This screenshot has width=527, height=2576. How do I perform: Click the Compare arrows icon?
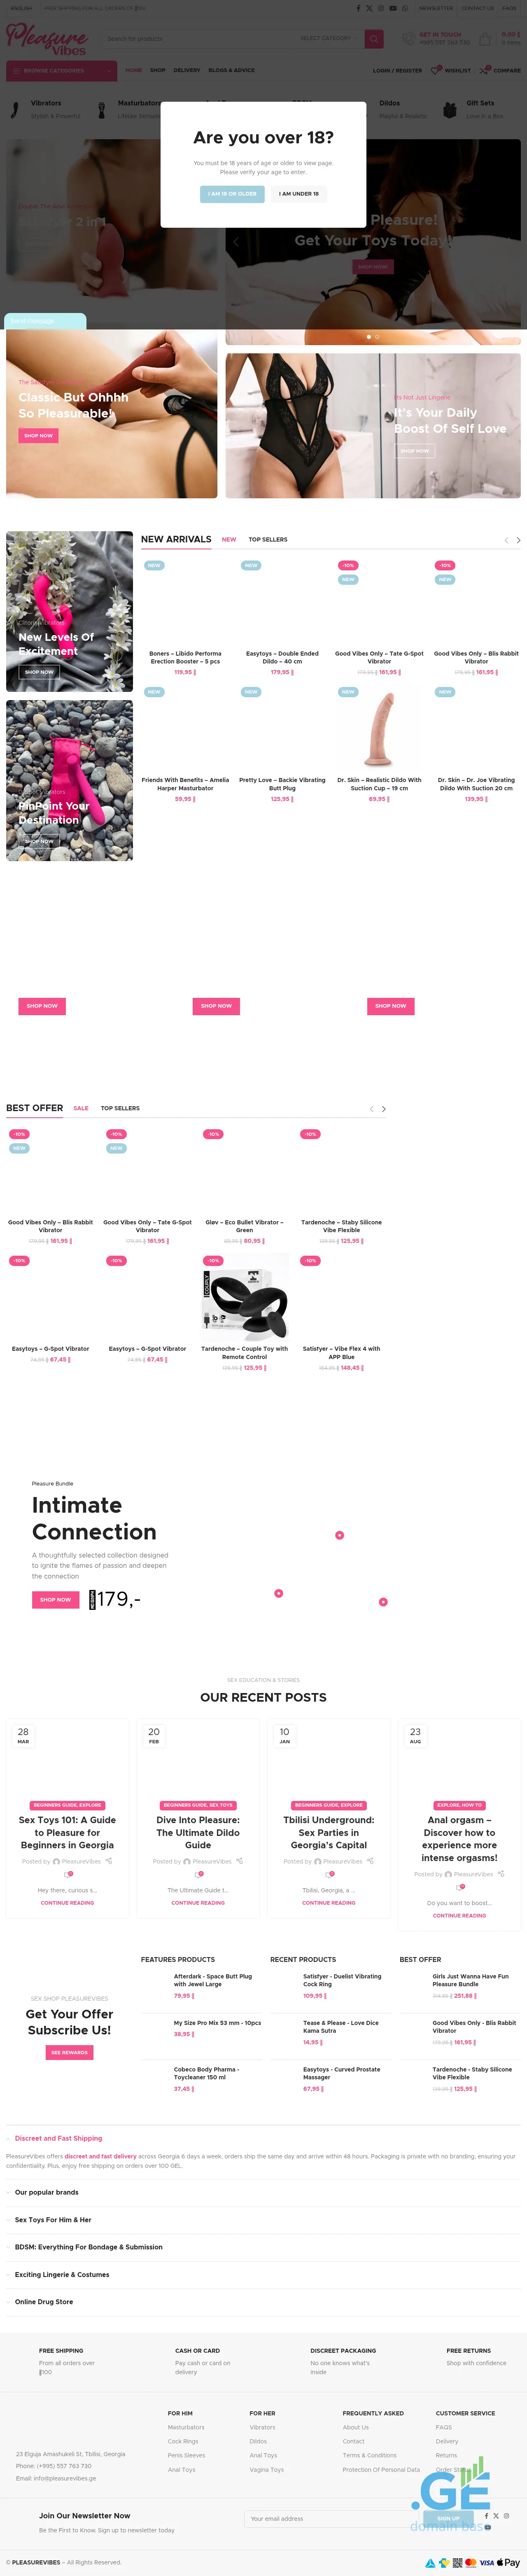[484, 71]
